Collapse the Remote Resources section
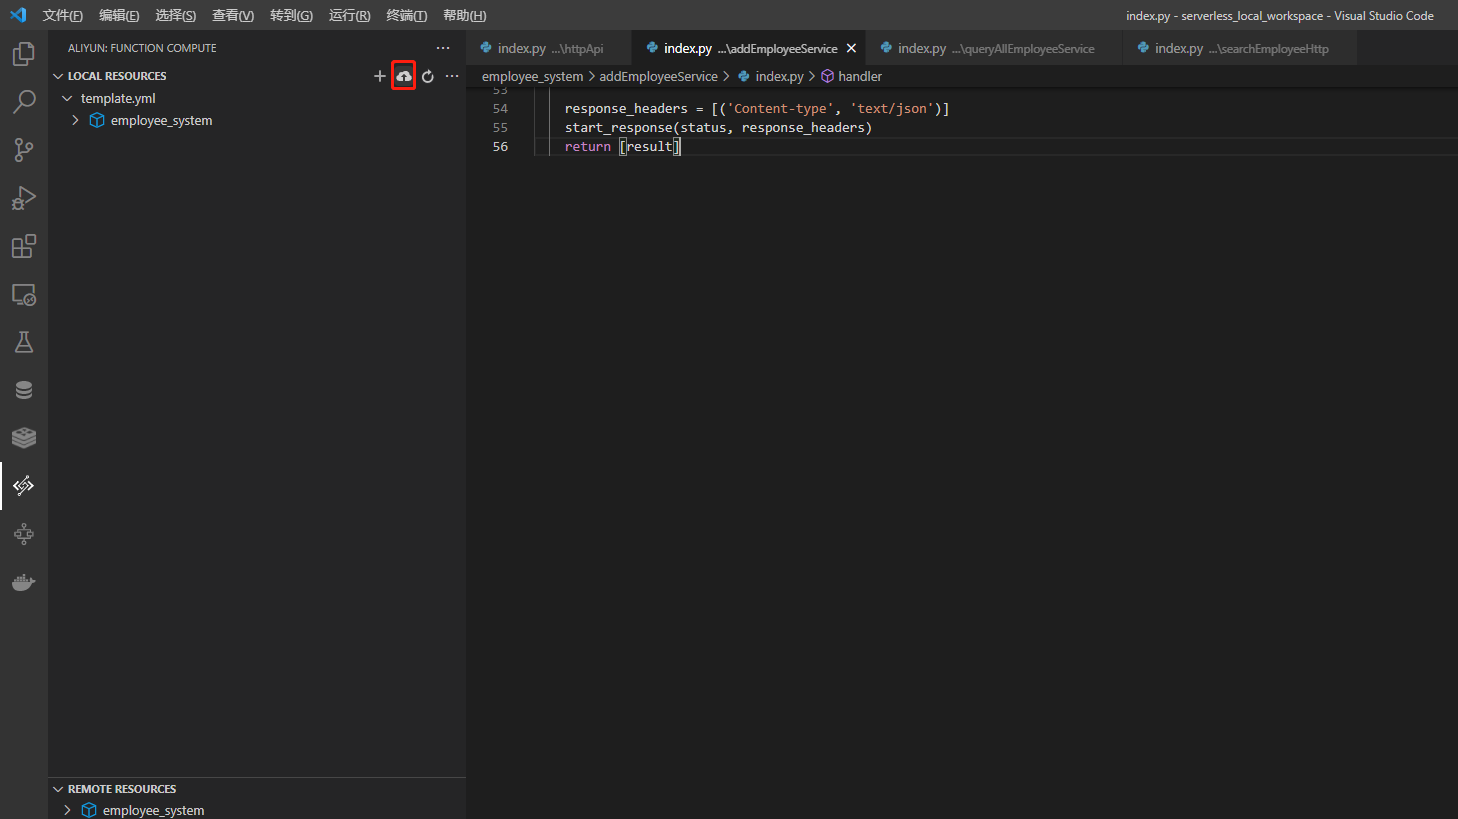Screen dimensions: 1458x819 (58, 789)
